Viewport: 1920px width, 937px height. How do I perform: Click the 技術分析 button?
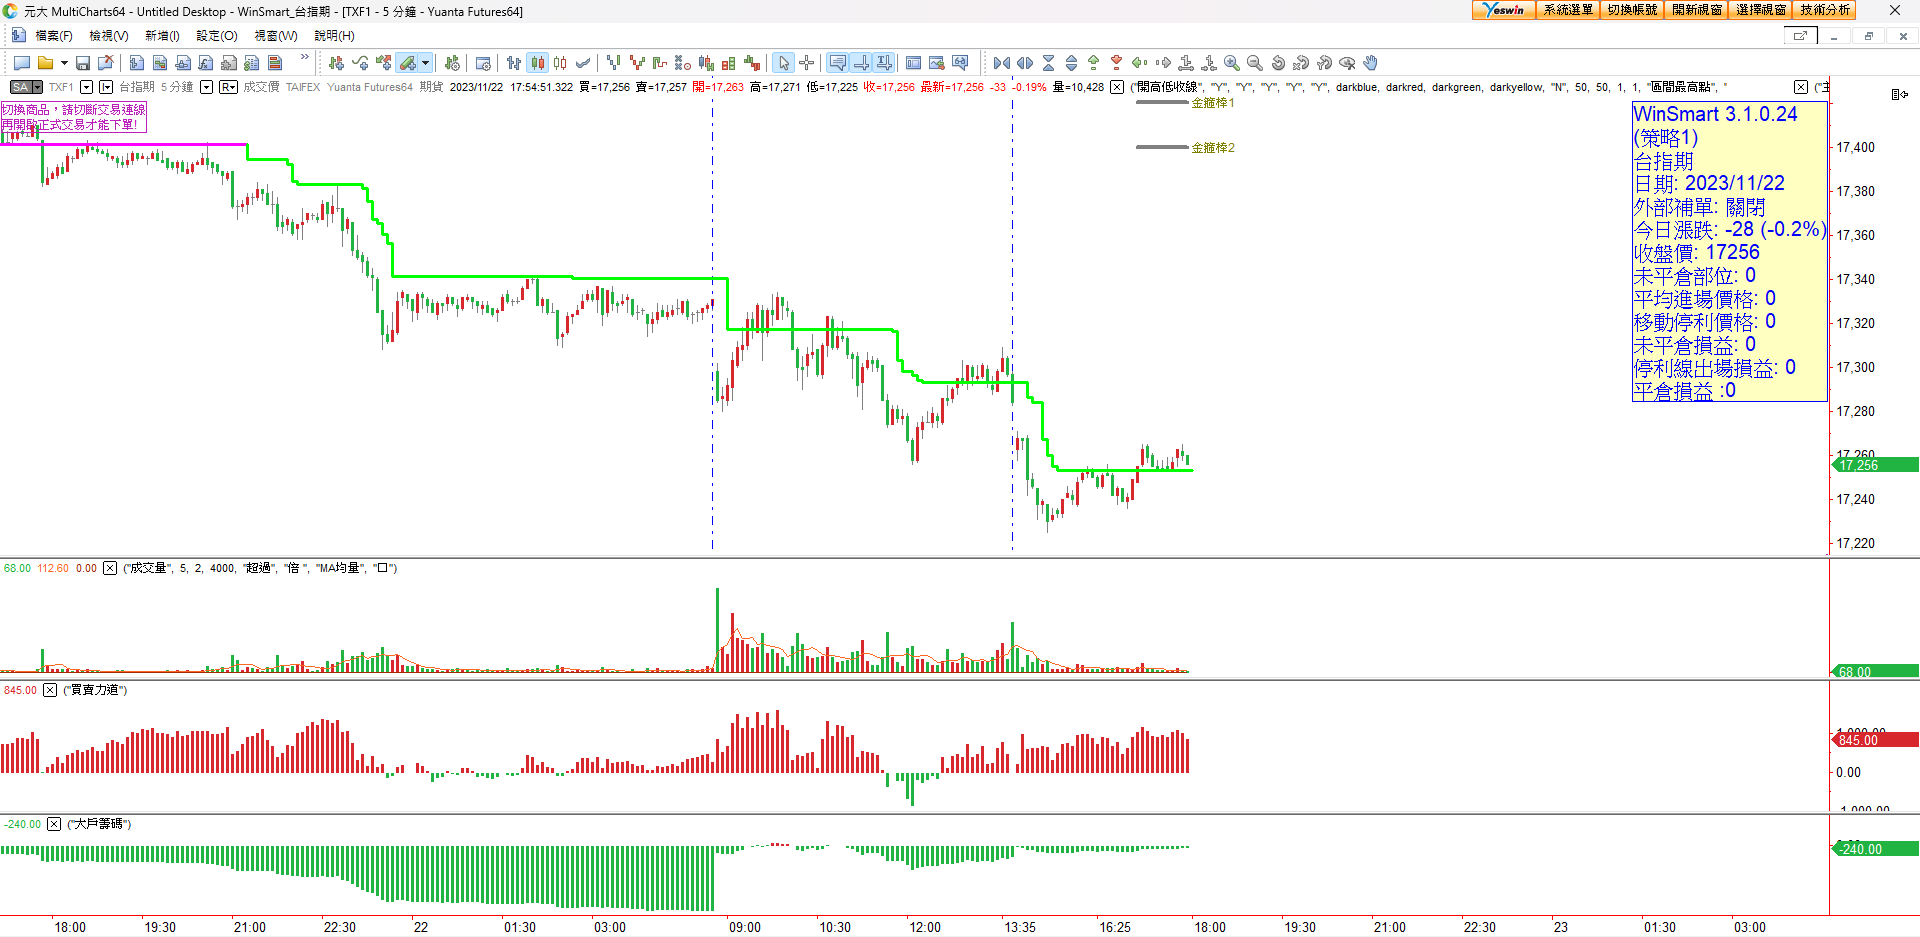click(x=1825, y=10)
